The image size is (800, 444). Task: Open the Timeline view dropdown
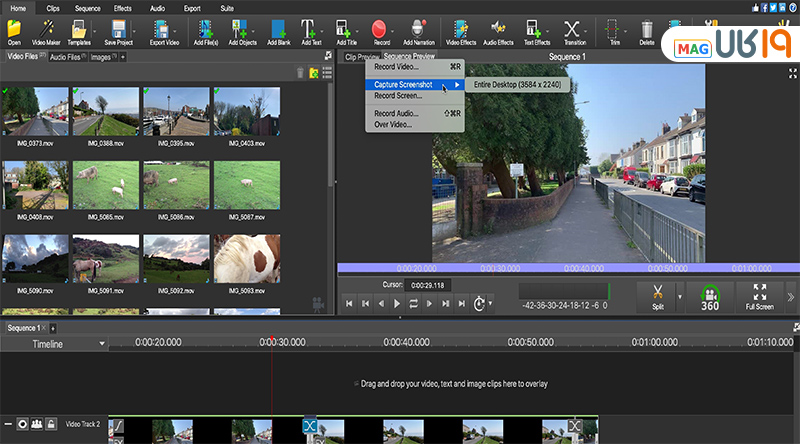click(x=101, y=344)
